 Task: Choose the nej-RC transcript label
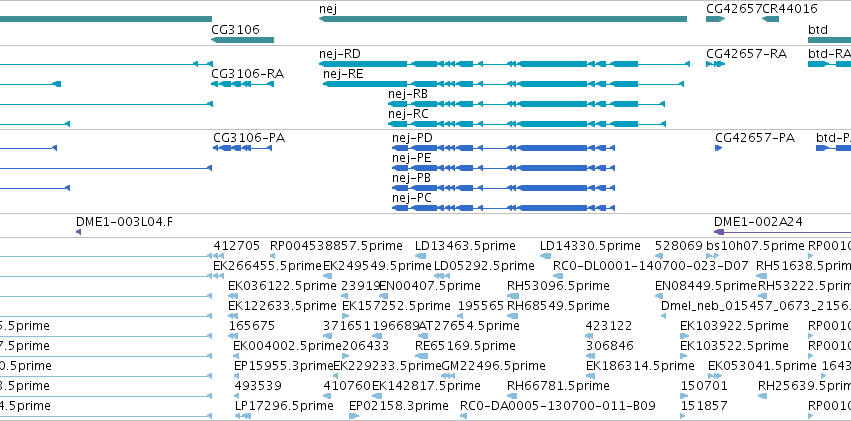coord(408,114)
